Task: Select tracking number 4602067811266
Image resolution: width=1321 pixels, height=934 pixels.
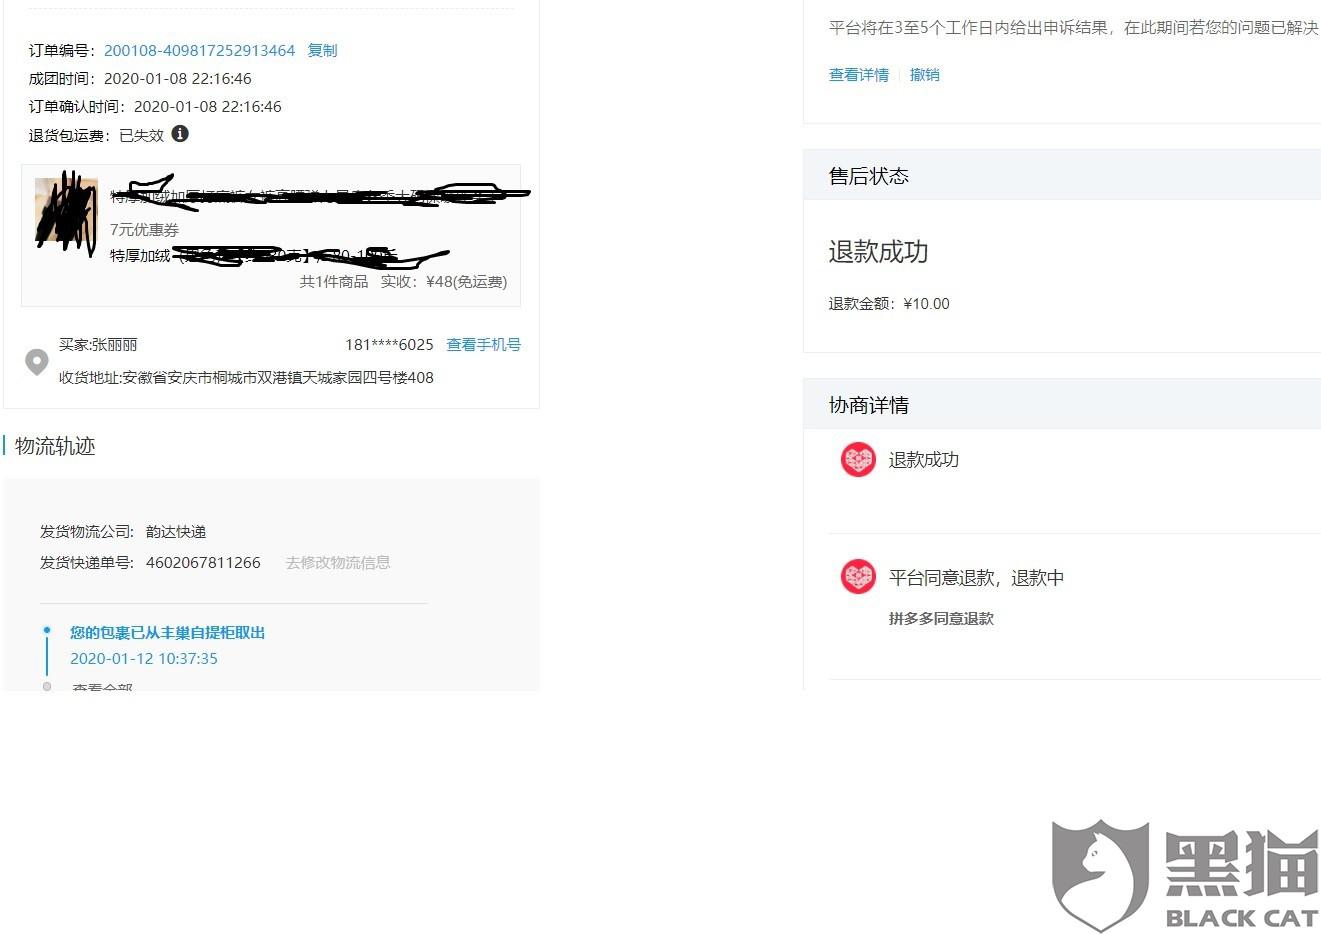Action: 203,563
